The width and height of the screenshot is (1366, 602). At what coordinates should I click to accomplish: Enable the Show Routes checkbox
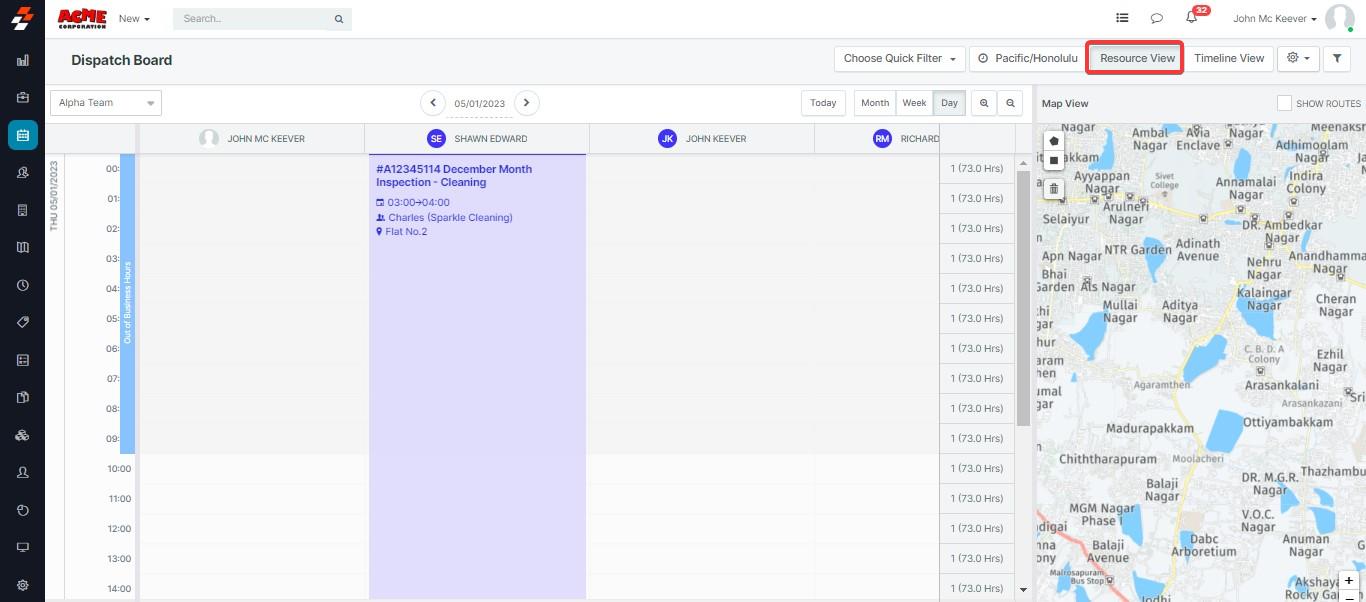pyautogui.click(x=1284, y=103)
